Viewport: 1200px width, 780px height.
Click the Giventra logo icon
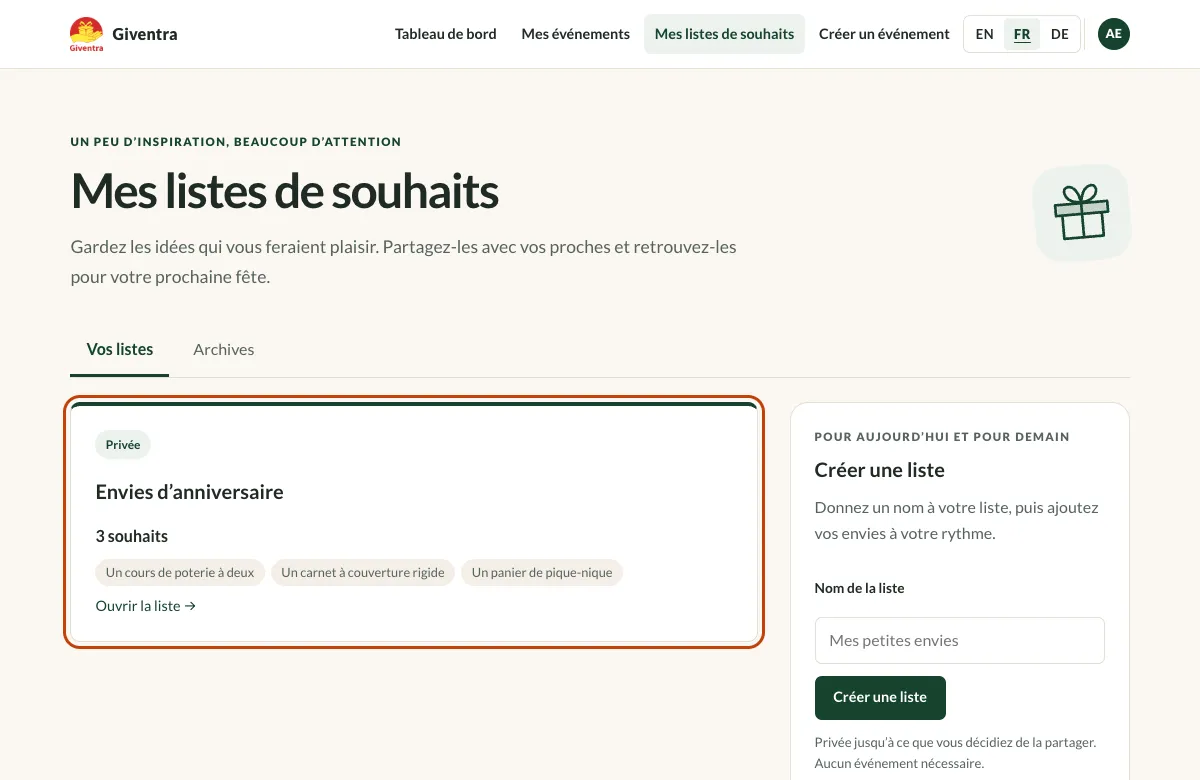(x=86, y=34)
